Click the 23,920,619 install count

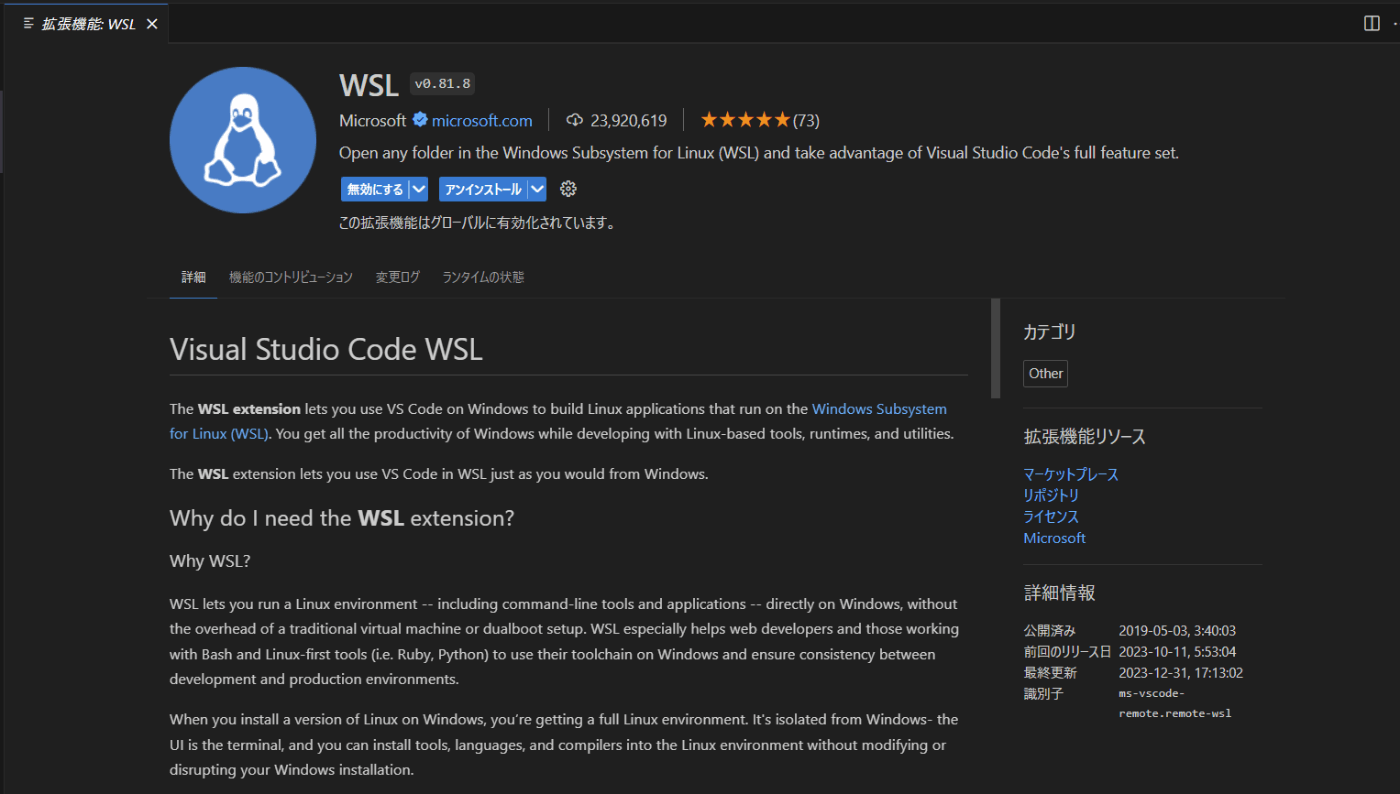point(629,121)
